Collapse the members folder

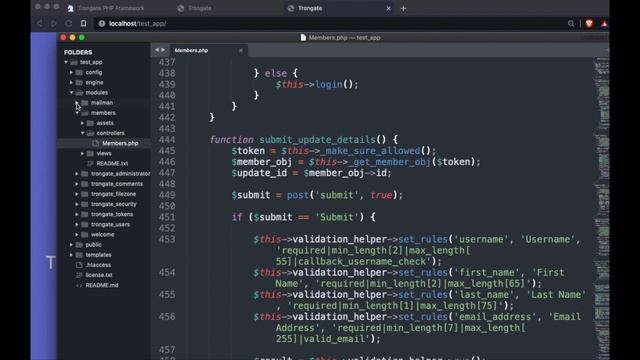click(x=77, y=113)
